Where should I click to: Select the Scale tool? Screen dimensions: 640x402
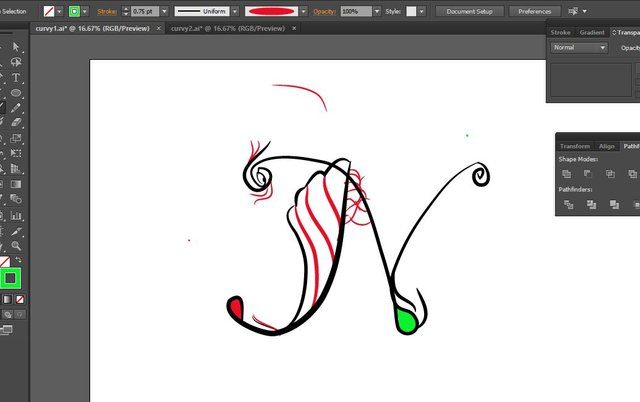click(16, 138)
